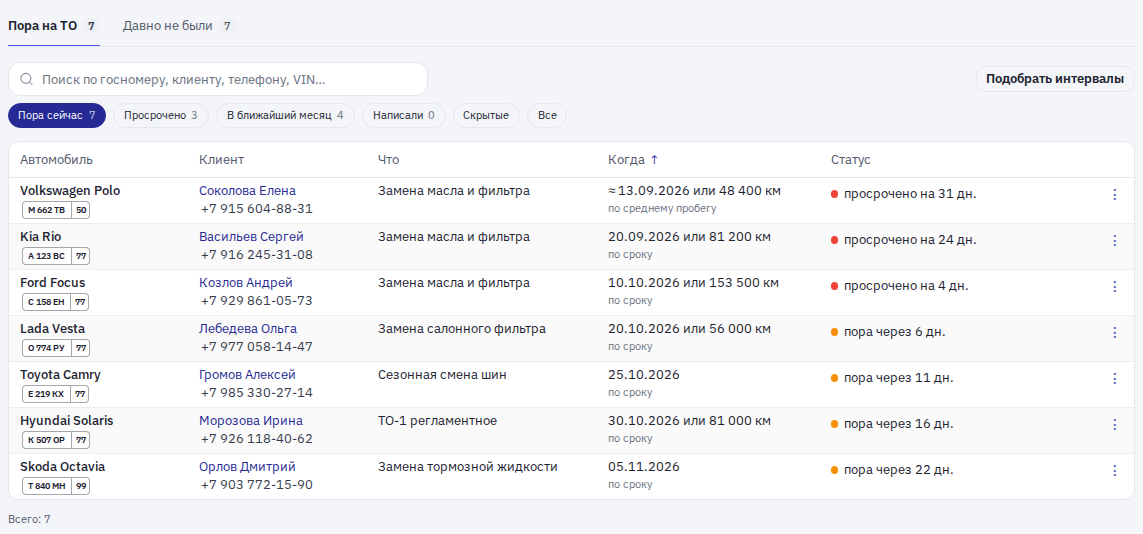Click the Автомобиль column header
Screen dimensions: 1143x534
56,160
